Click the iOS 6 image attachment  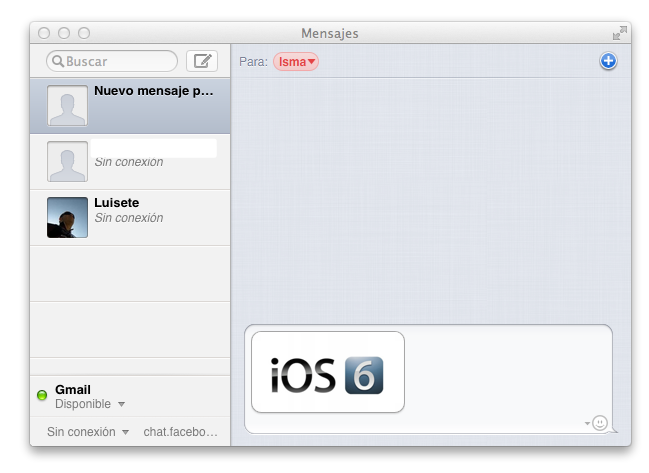(x=328, y=372)
